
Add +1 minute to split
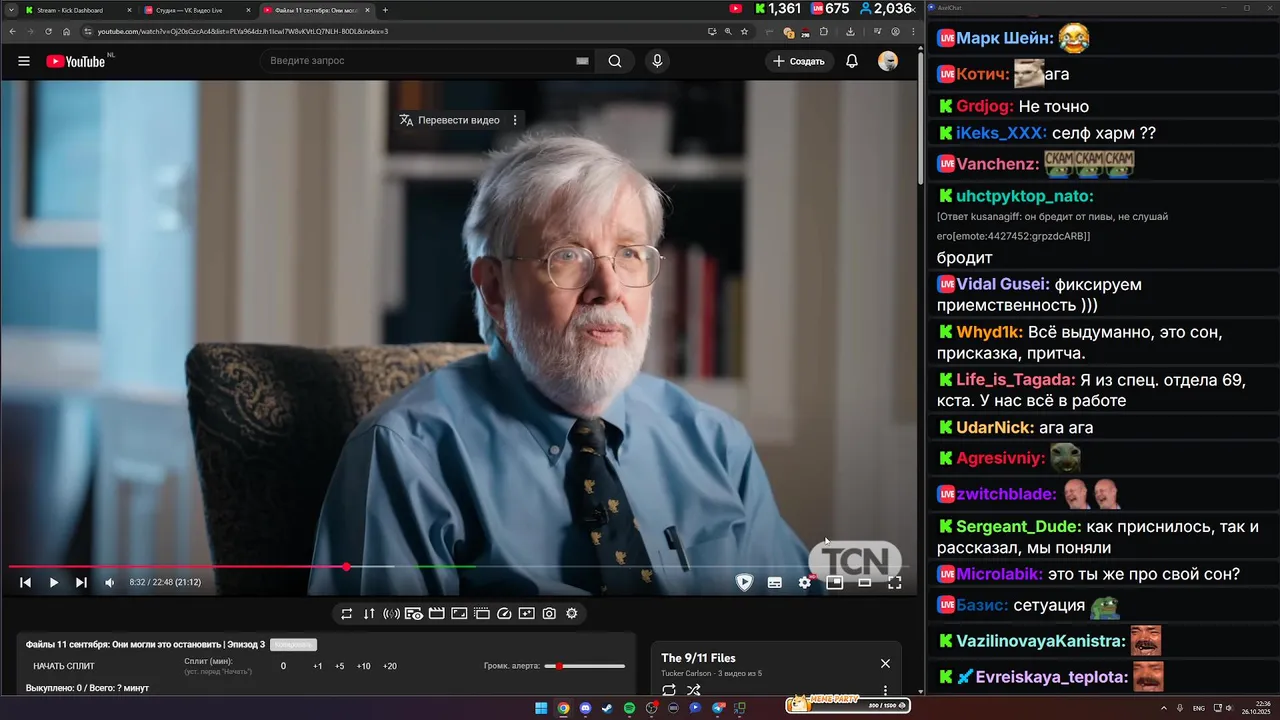pyautogui.click(x=318, y=666)
